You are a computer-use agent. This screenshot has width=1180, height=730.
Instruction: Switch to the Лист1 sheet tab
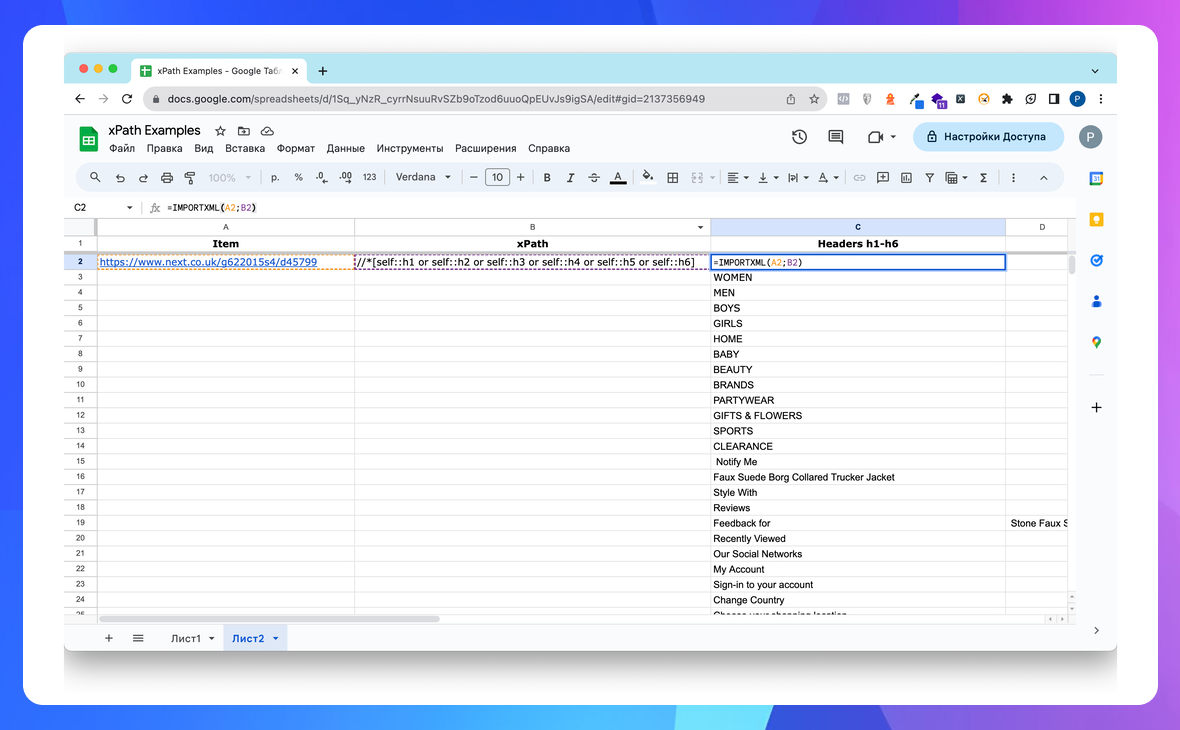tap(186, 638)
